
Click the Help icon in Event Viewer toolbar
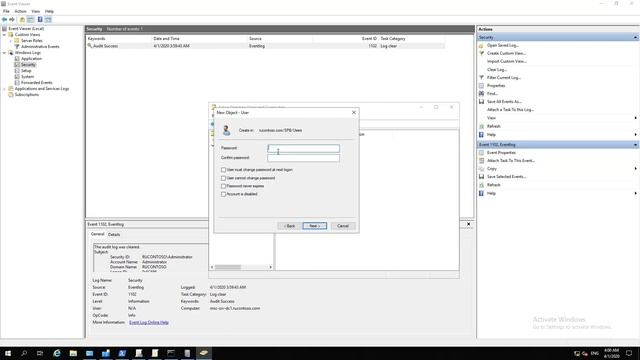click(x=40, y=20)
